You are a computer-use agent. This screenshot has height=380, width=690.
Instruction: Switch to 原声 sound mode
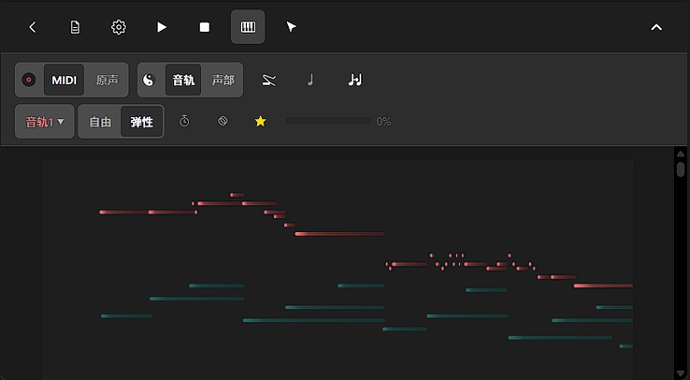107,80
